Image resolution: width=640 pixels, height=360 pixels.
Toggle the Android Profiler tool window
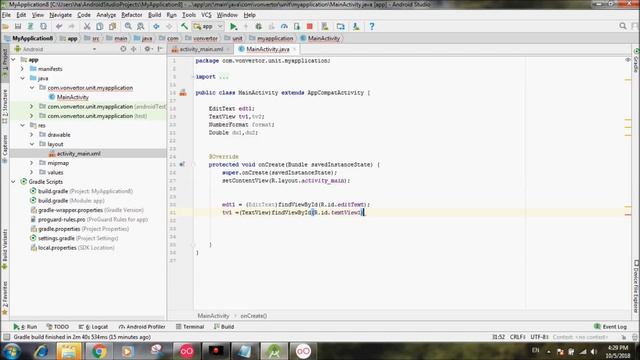[142, 327]
